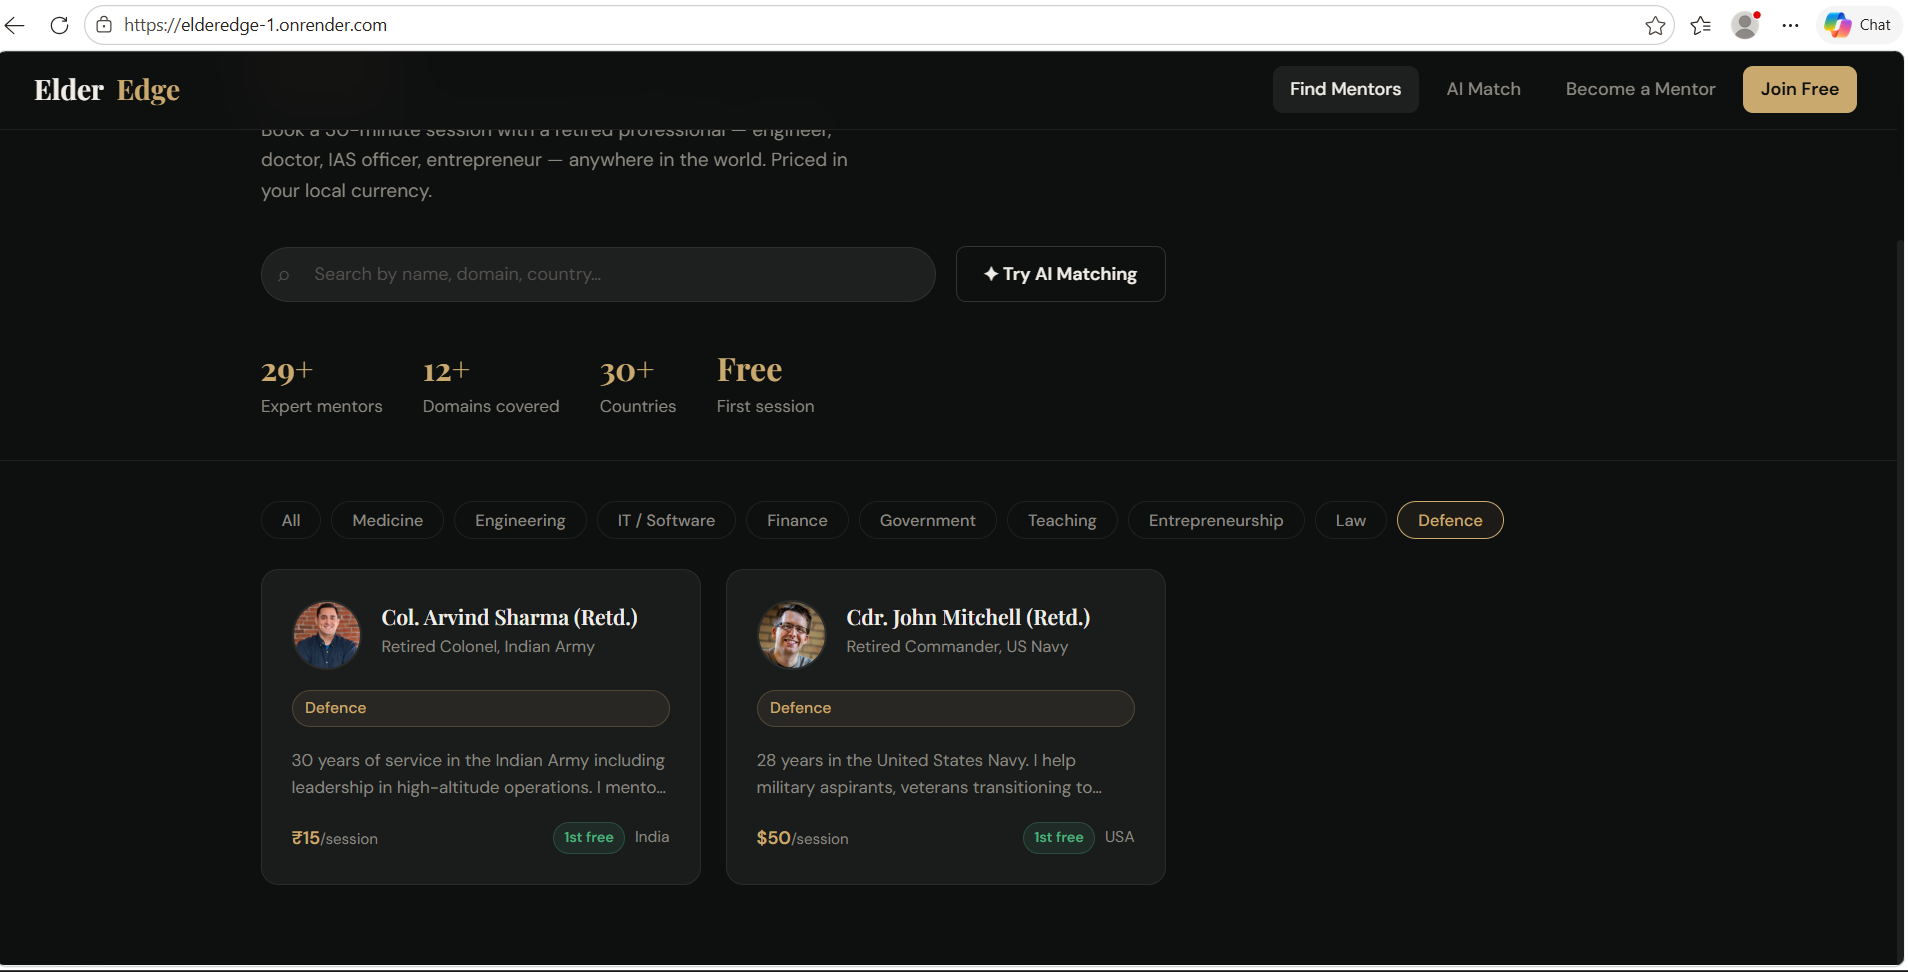Click the USA country label

click(x=1119, y=837)
